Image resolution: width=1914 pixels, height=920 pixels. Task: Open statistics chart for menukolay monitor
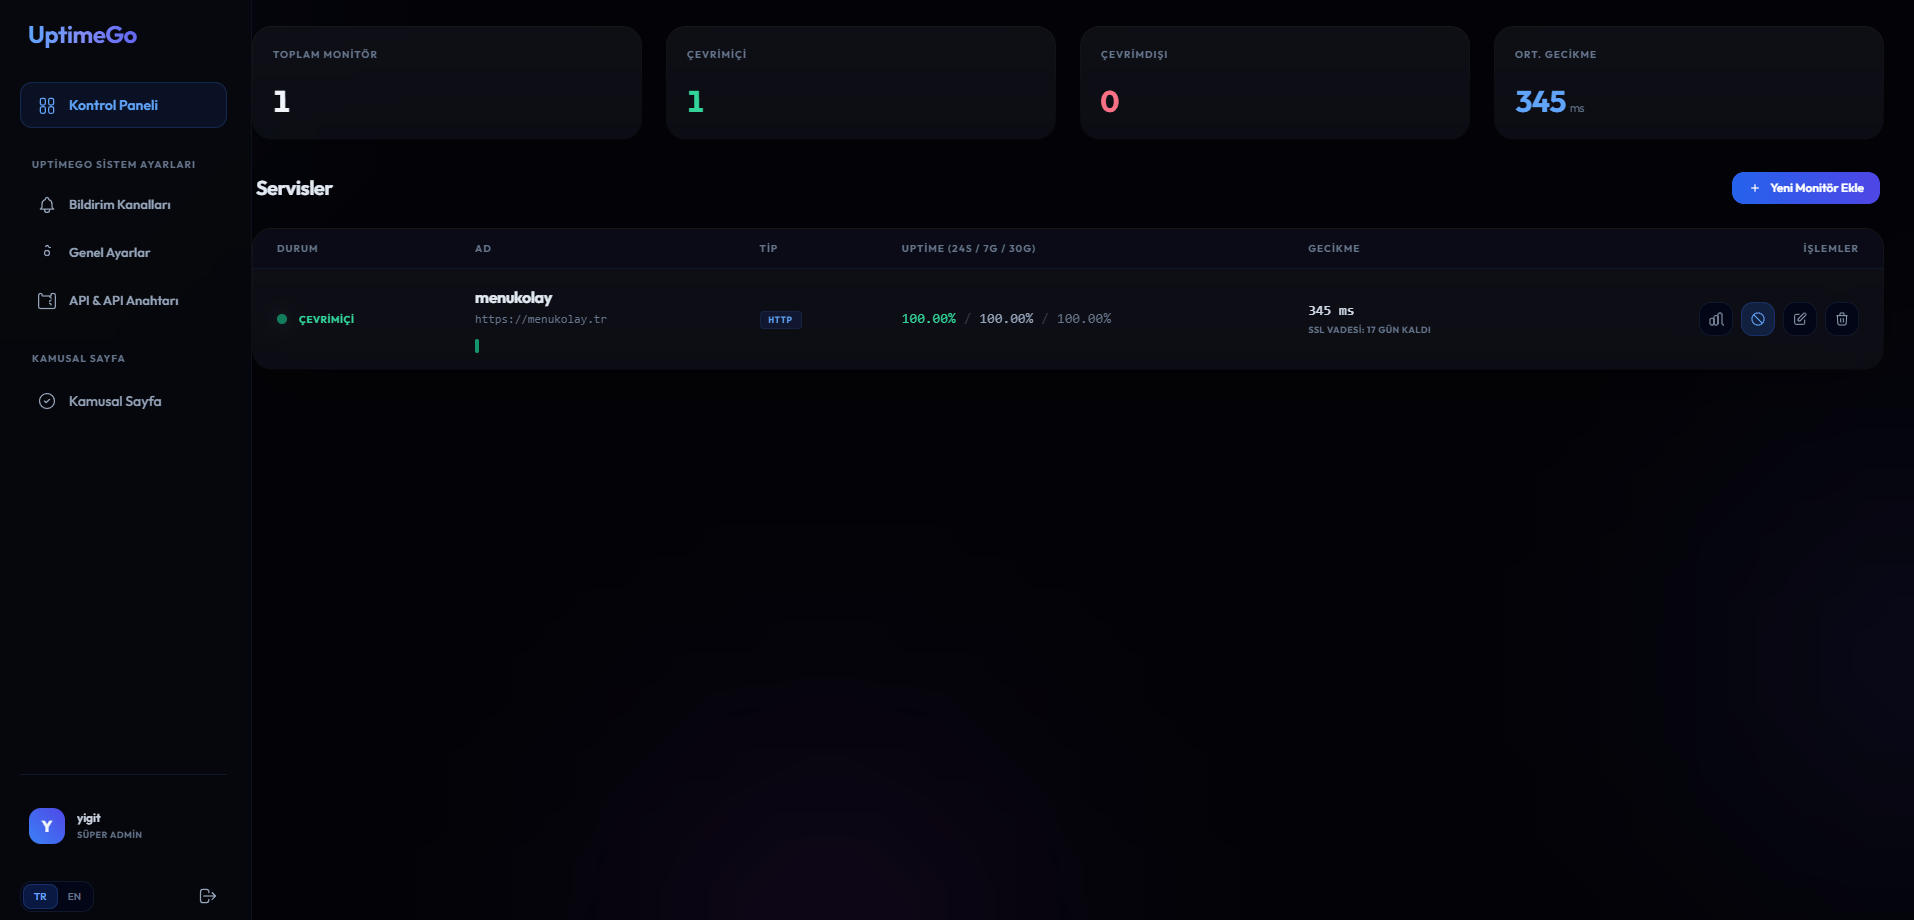coord(1716,319)
